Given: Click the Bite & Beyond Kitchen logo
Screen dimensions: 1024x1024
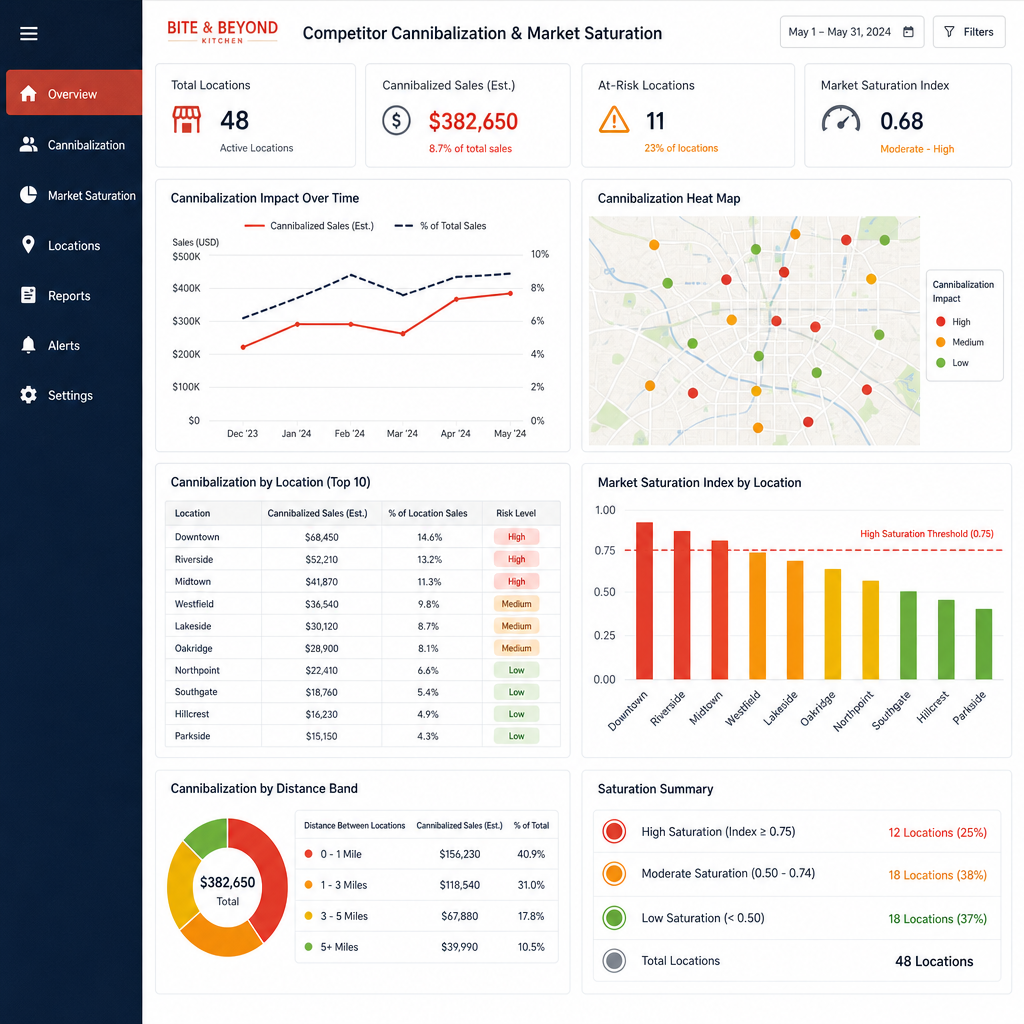Looking at the screenshot, I should pyautogui.click(x=222, y=31).
